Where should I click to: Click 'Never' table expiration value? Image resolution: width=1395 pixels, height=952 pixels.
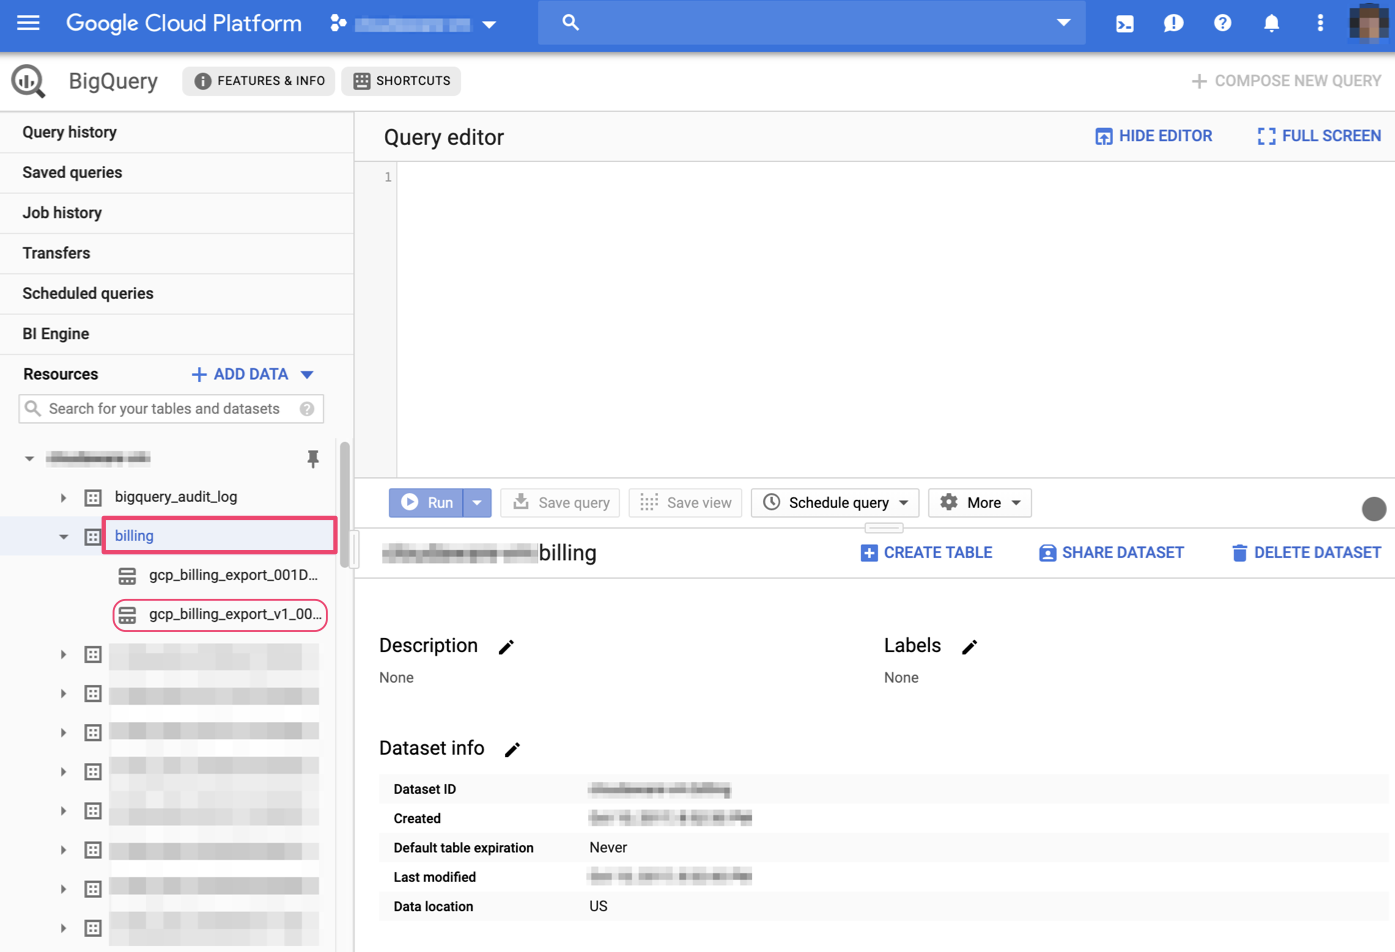[608, 848]
